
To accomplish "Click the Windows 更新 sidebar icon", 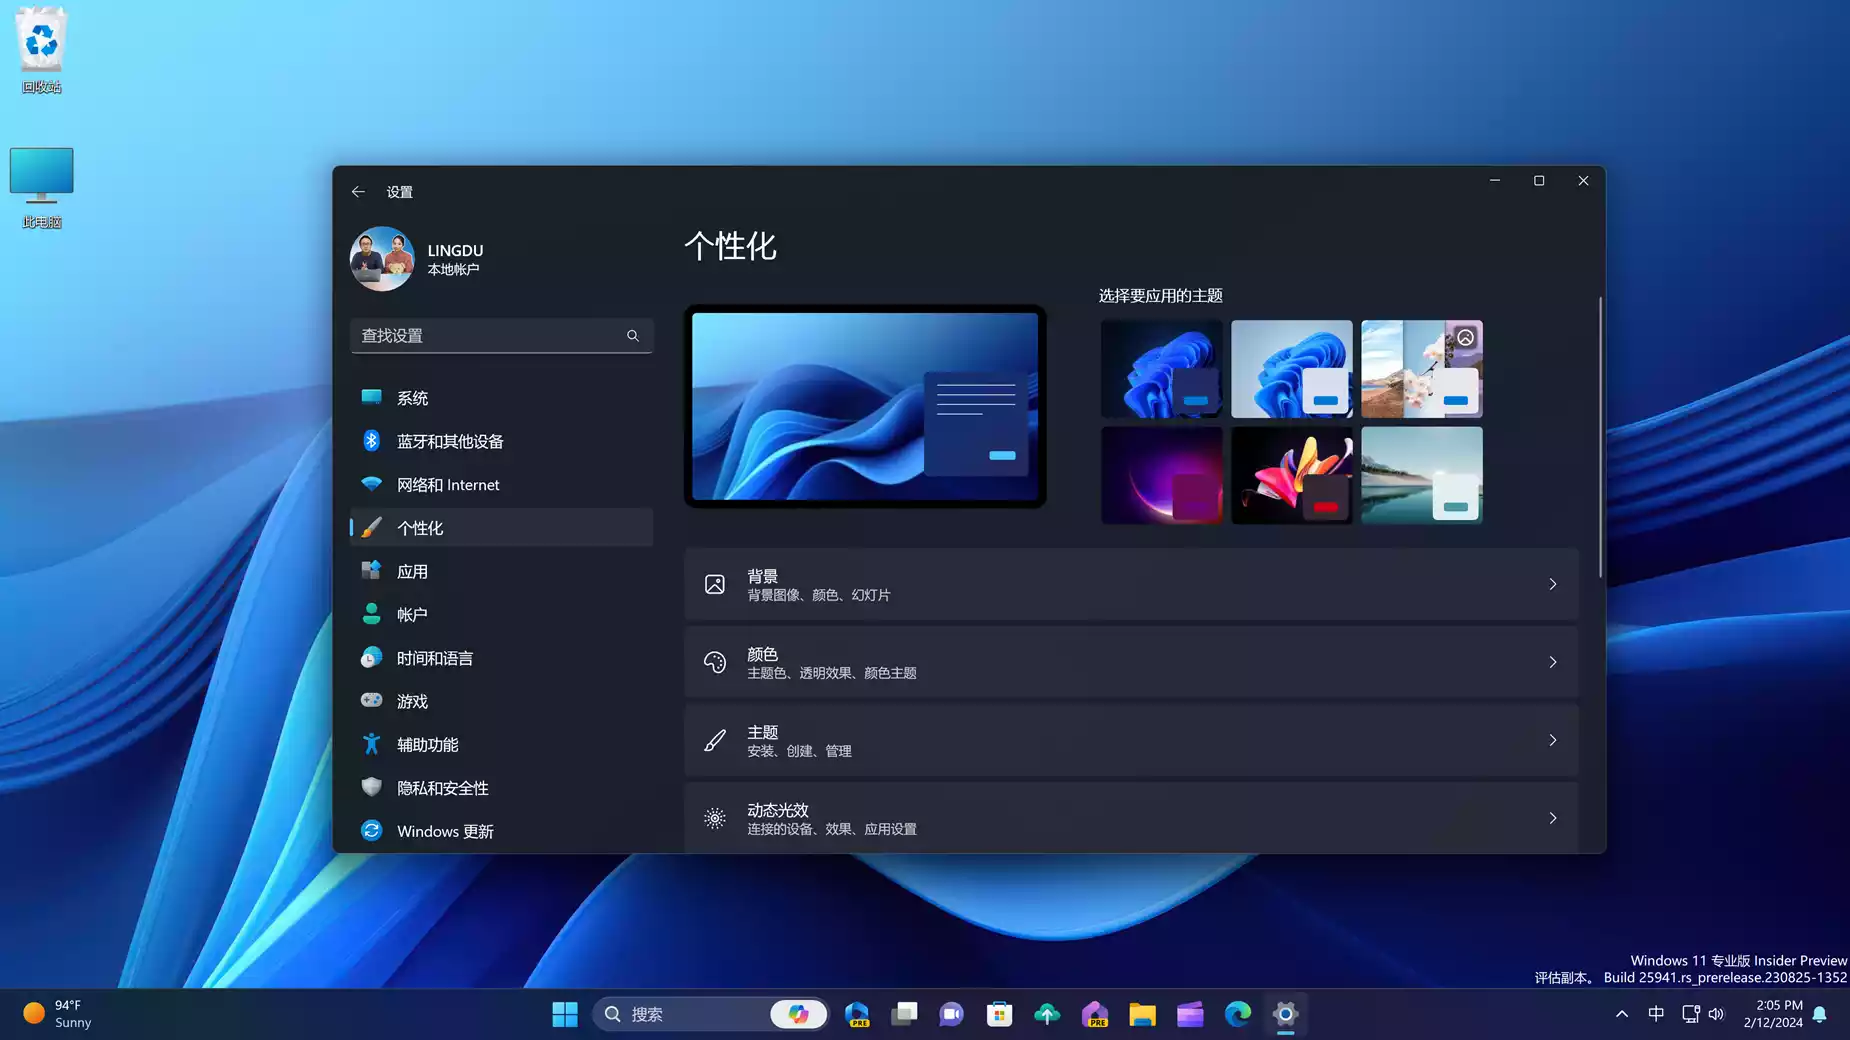I will (x=371, y=831).
